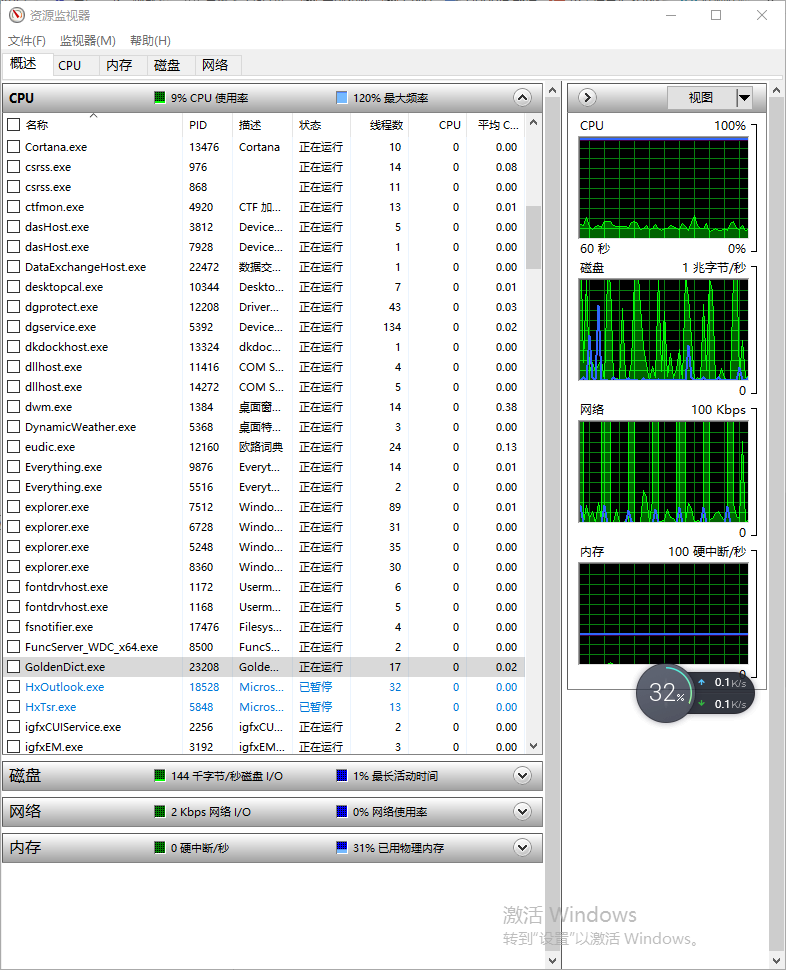The height and width of the screenshot is (970, 786).
Task: Check the box for FuncServer_WDC_x64.exe
Action: pos(13,646)
